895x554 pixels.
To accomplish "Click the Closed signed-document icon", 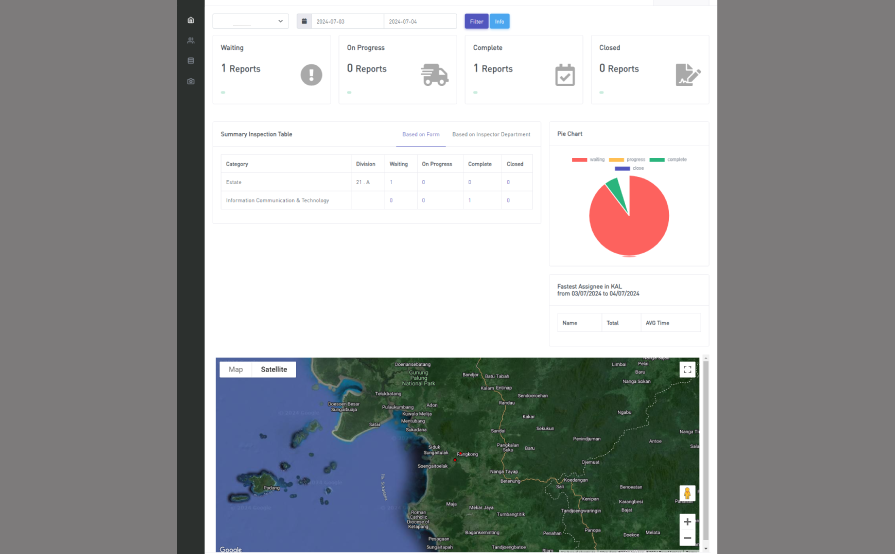I will (688, 75).
